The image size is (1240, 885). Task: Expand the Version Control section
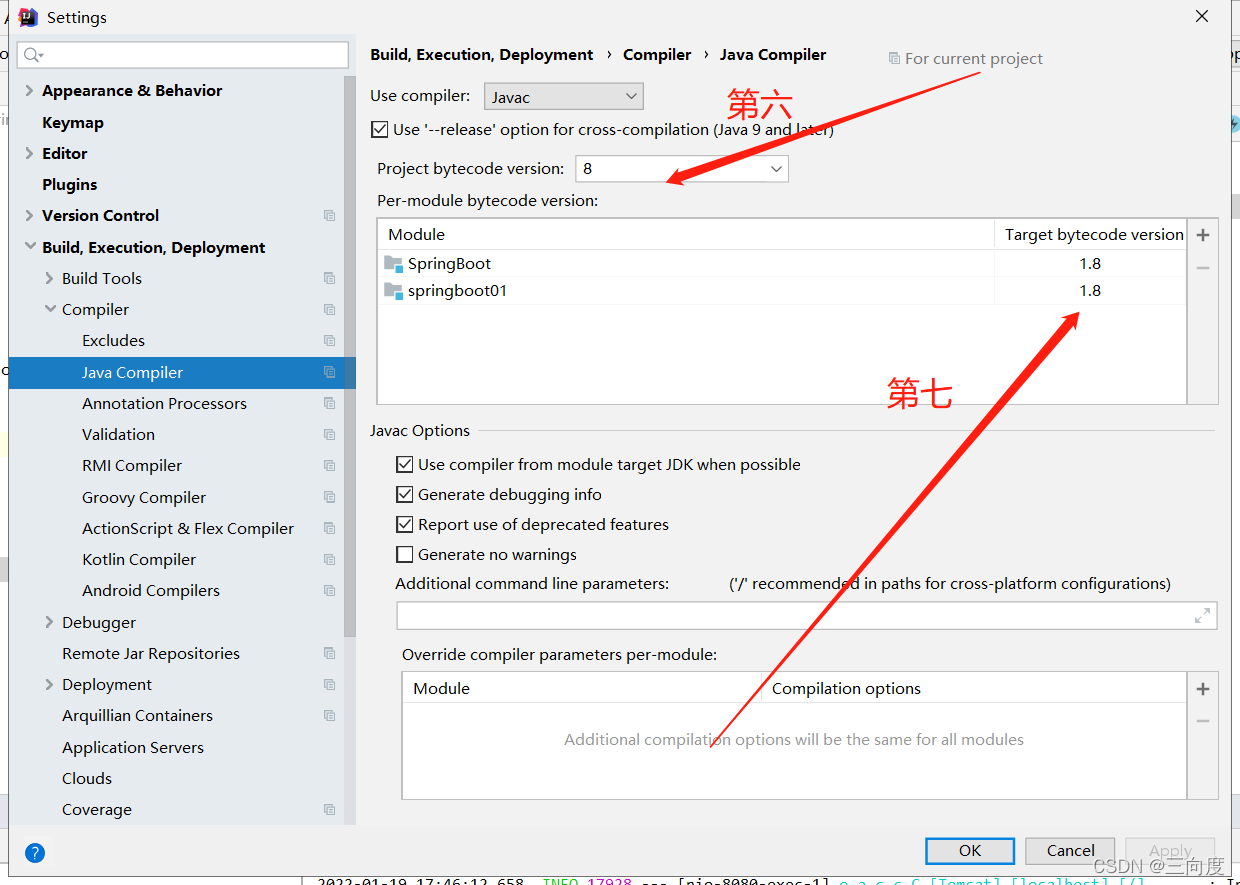pyautogui.click(x=29, y=215)
